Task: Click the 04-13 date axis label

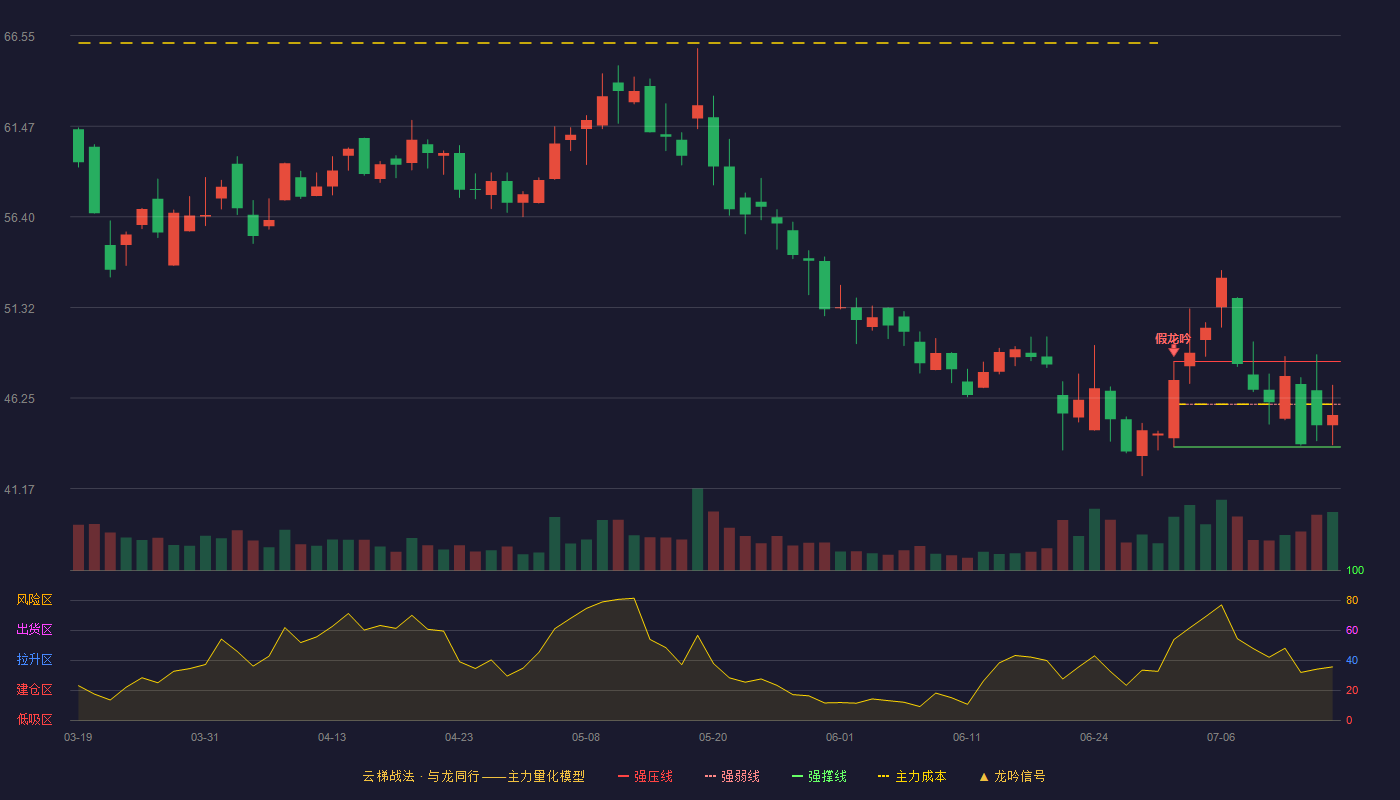Action: pos(332,737)
